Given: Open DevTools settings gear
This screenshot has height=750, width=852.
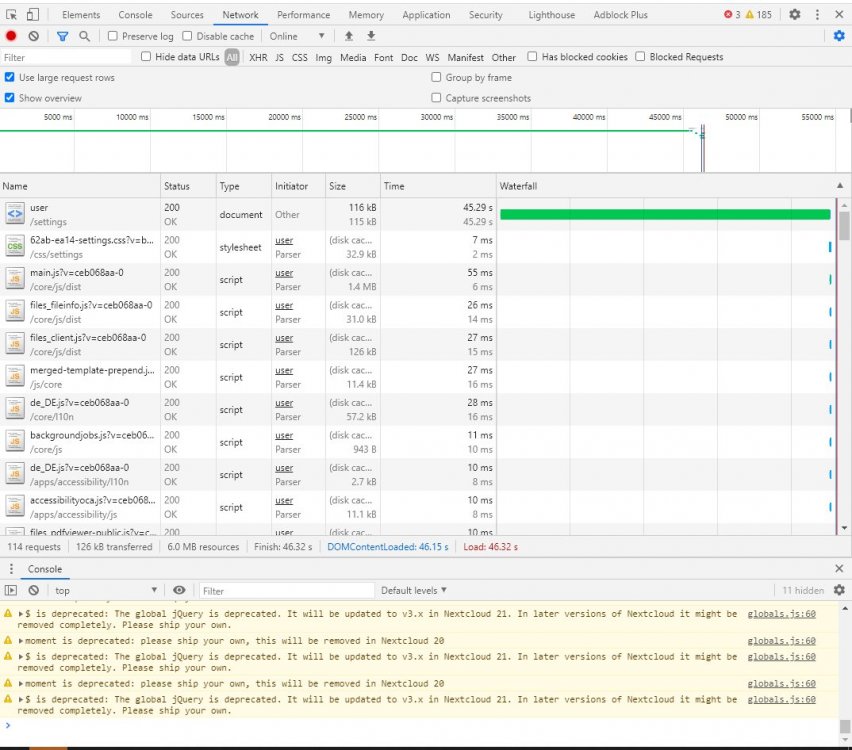Looking at the screenshot, I should click(x=794, y=14).
